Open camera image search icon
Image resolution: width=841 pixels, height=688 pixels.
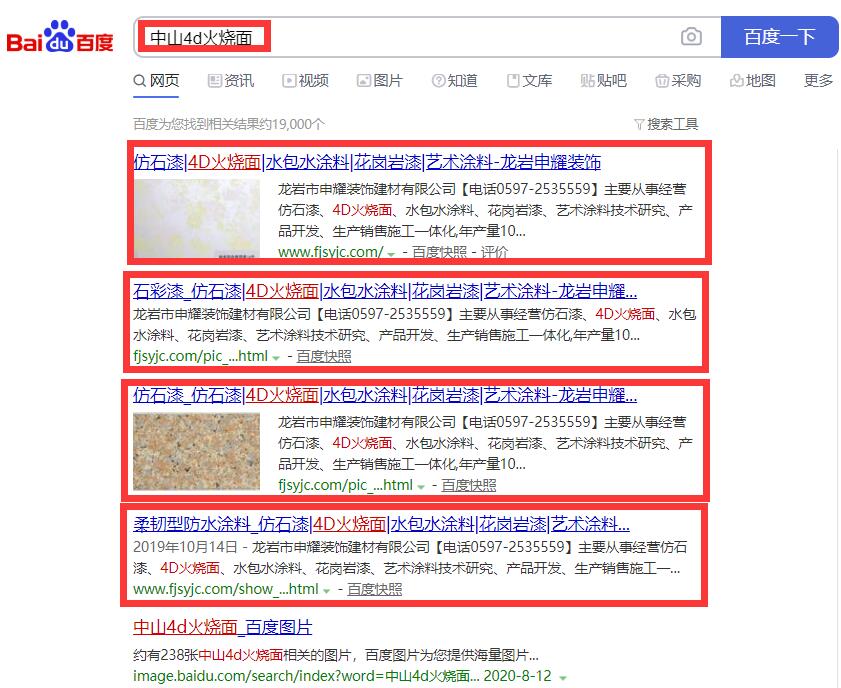coord(691,37)
